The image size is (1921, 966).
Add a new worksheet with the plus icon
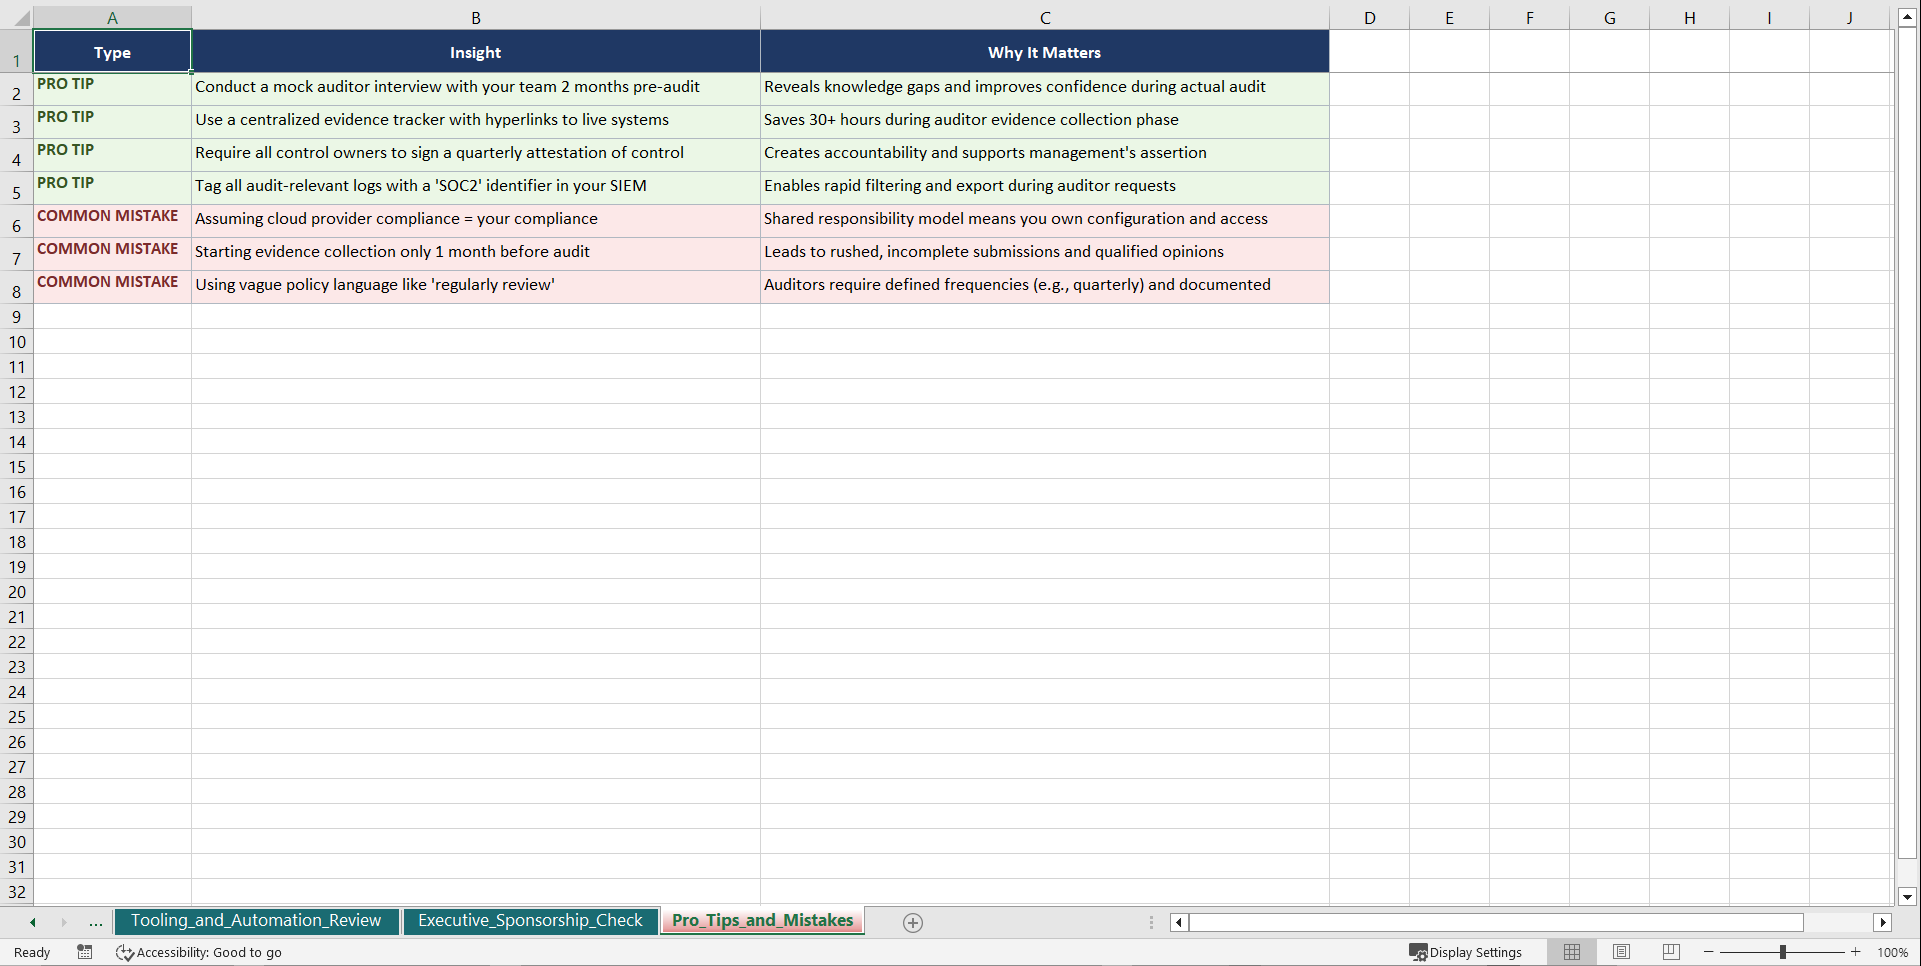pyautogui.click(x=911, y=921)
